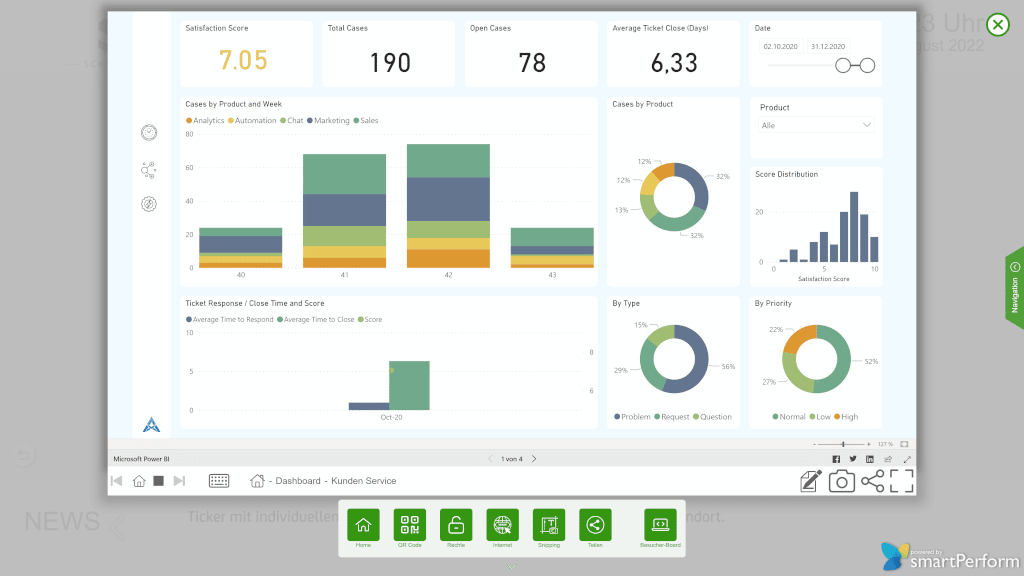The height and width of the screenshot is (576, 1024).
Task: Click the Power BI share arrow icon
Action: (x=888, y=459)
